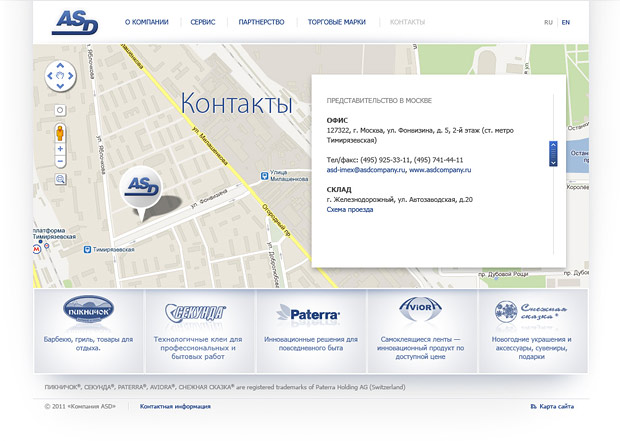Screen dimensions: 620x441
Task: Open the Пикничок brand card
Action: click(x=89, y=331)
